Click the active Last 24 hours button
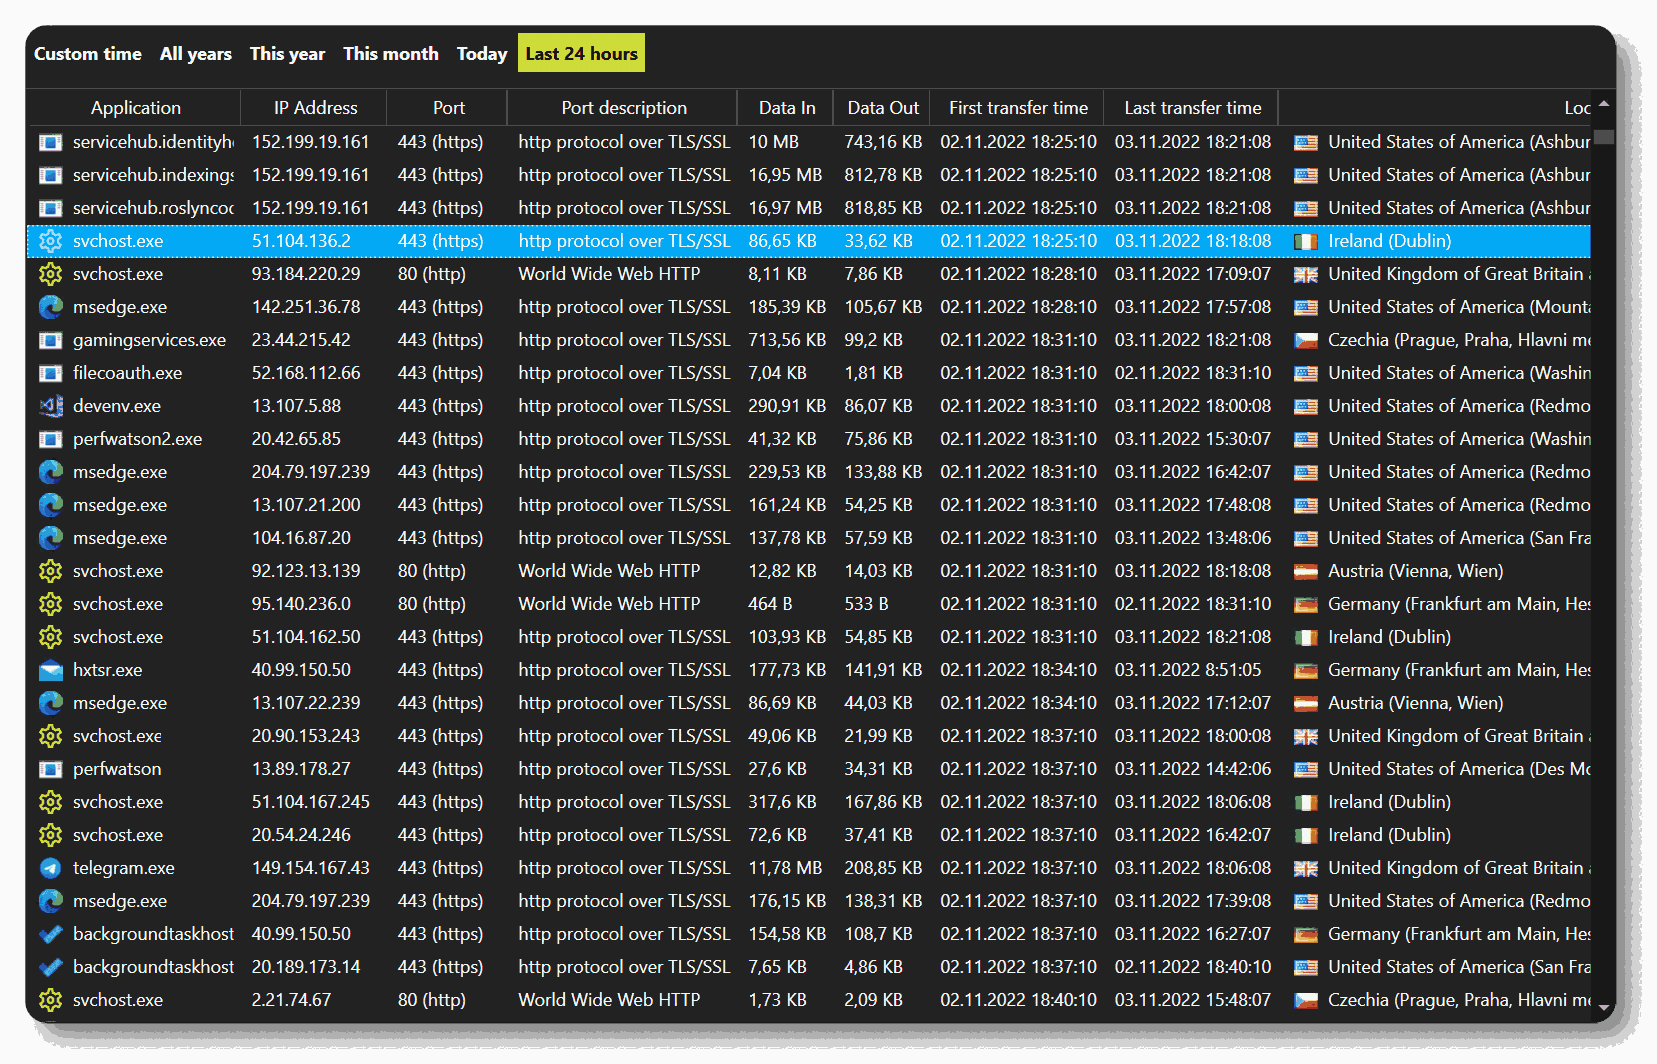Image resolution: width=1657 pixels, height=1064 pixels. 581,53
